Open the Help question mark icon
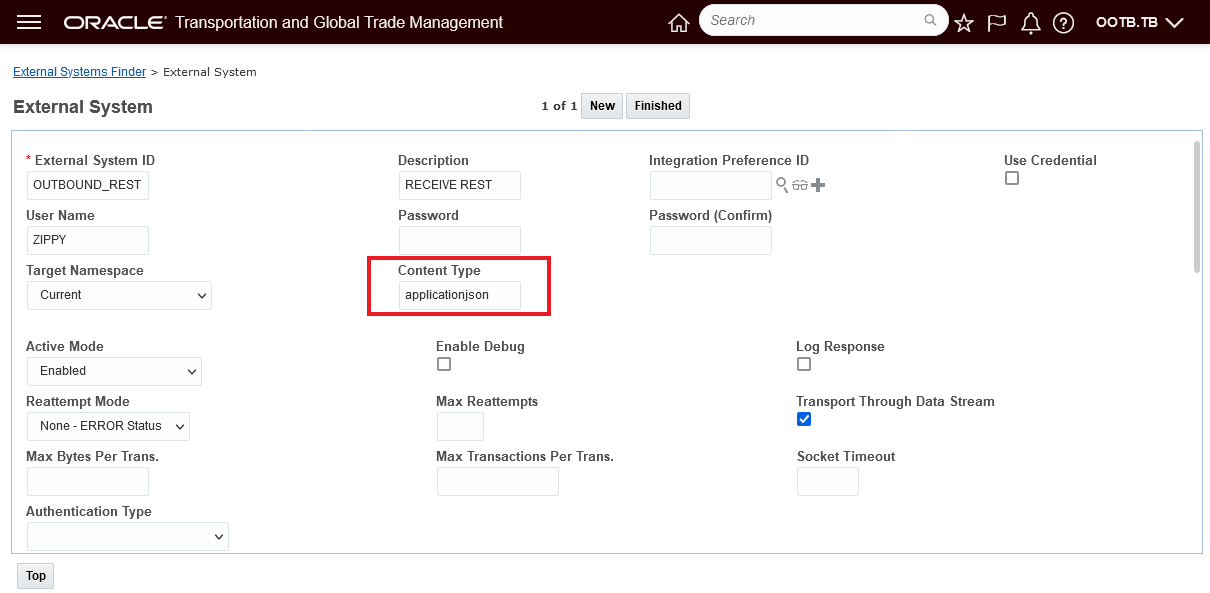This screenshot has height=593, width=1210. tap(1064, 23)
